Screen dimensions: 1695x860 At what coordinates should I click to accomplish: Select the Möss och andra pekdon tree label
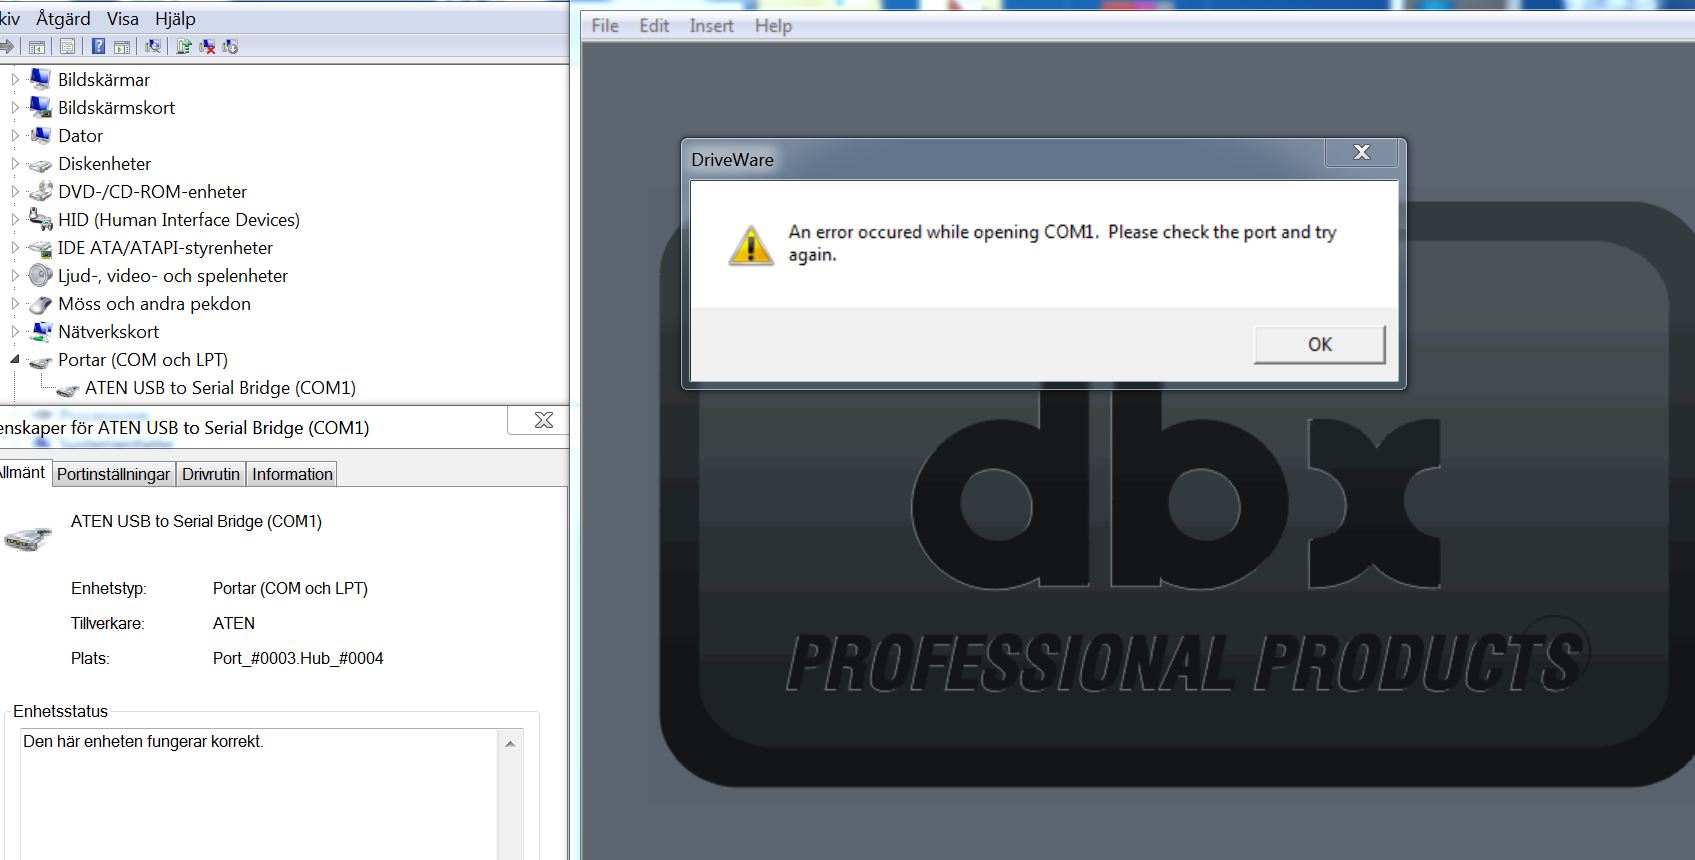pyautogui.click(x=154, y=304)
